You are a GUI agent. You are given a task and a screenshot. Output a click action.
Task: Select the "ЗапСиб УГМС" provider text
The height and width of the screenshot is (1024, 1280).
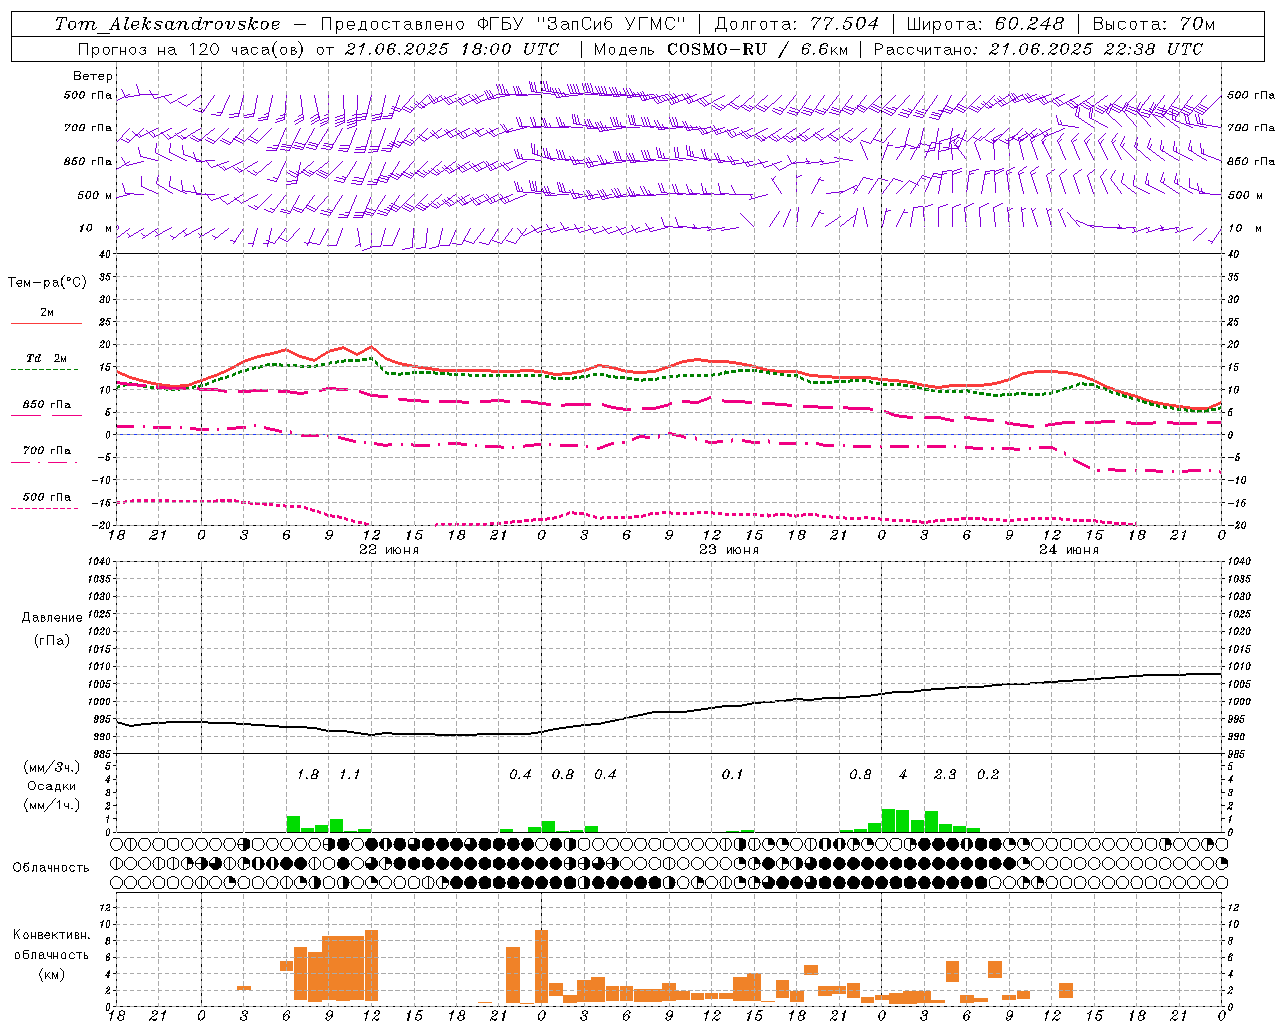(x=612, y=24)
